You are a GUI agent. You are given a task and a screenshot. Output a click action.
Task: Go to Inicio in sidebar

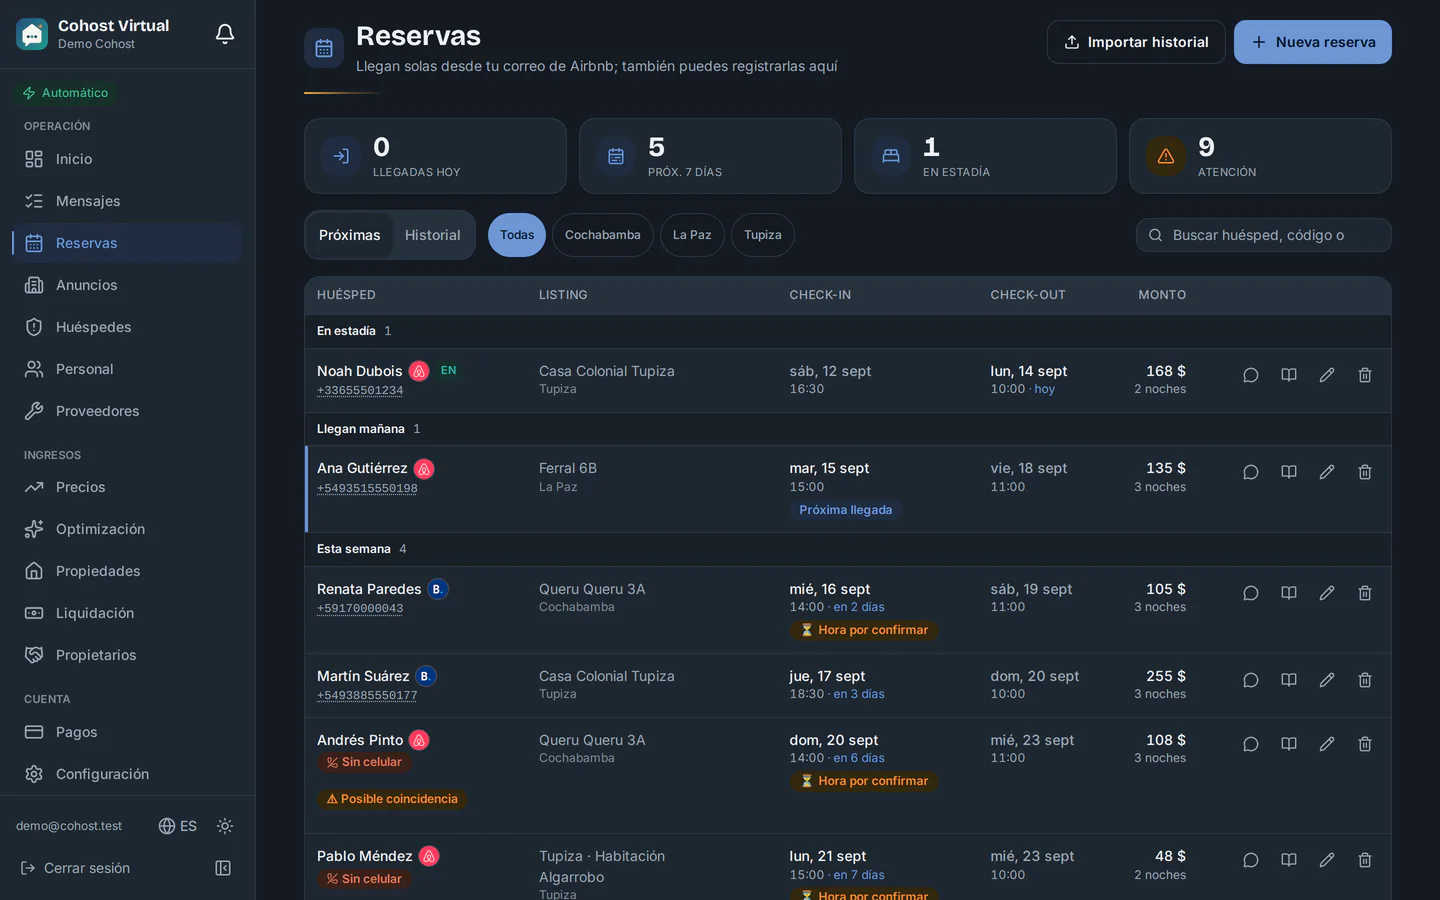pyautogui.click(x=127, y=159)
